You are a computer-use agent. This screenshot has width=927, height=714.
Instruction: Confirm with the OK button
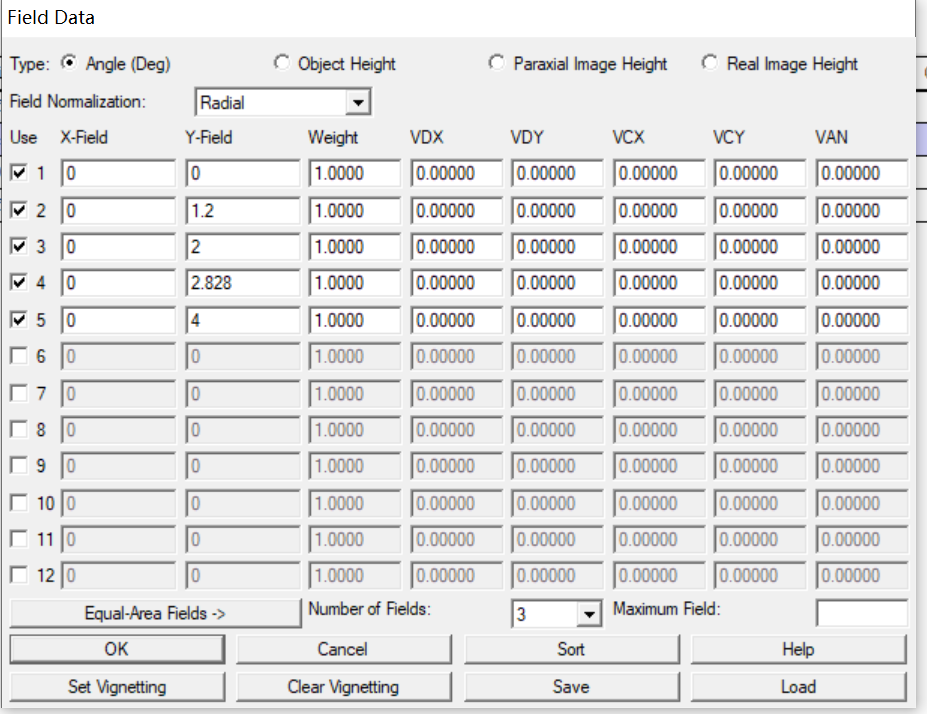tap(117, 649)
